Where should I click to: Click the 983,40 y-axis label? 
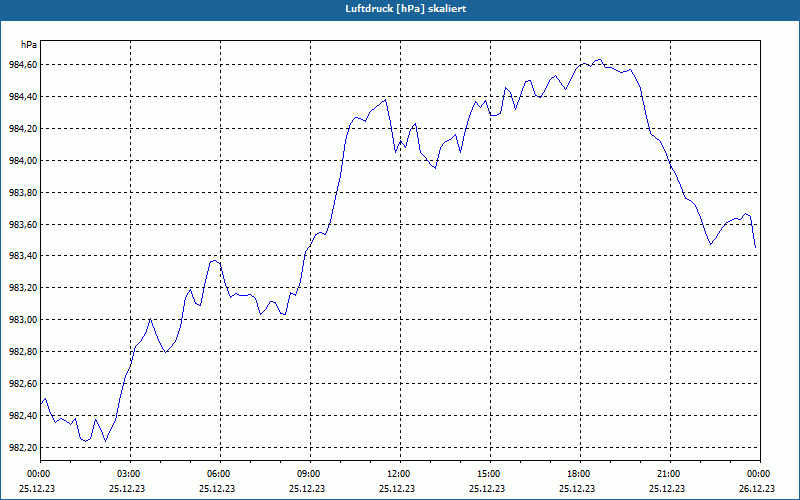click(23, 256)
